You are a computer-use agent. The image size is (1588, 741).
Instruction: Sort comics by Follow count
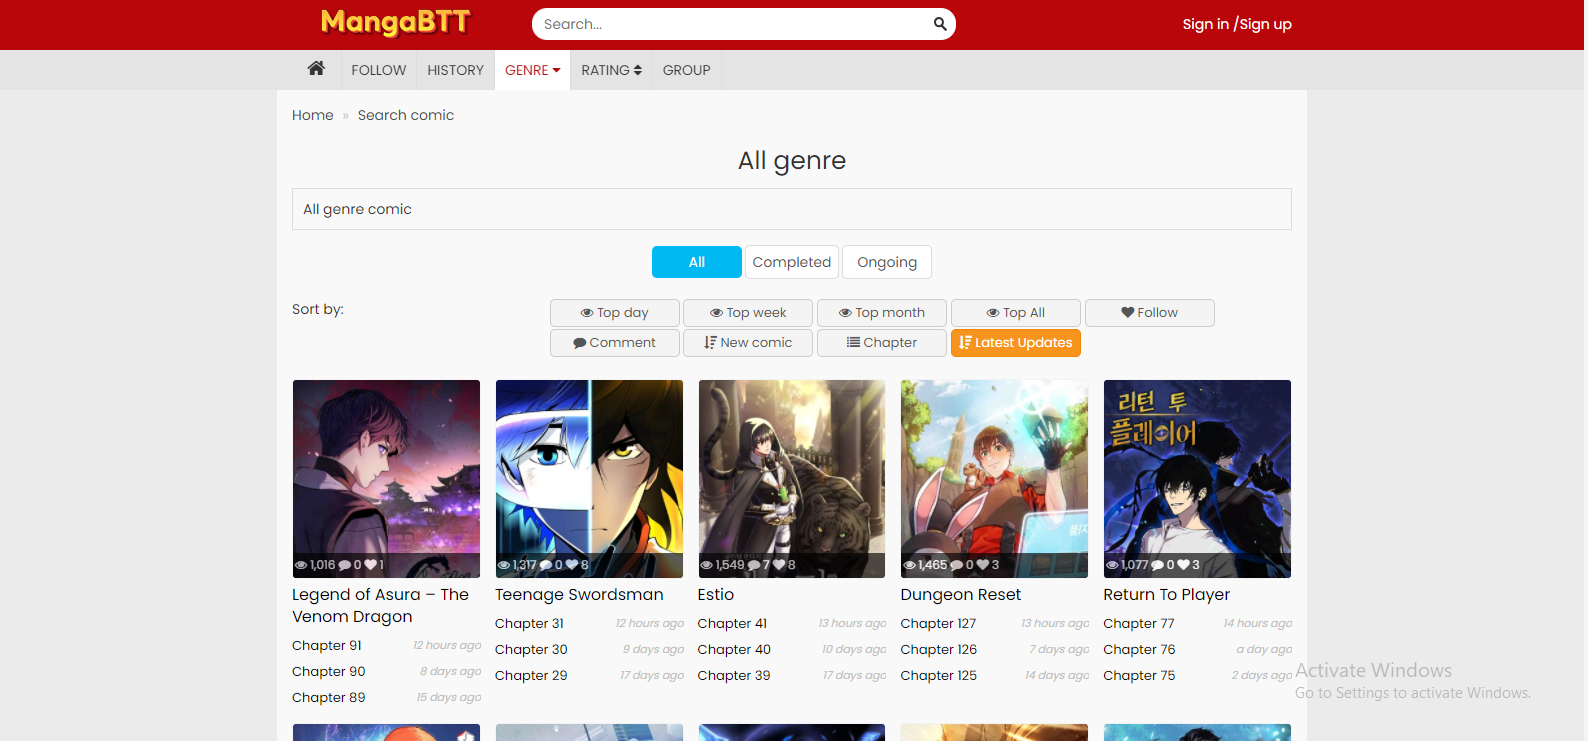(x=1149, y=313)
